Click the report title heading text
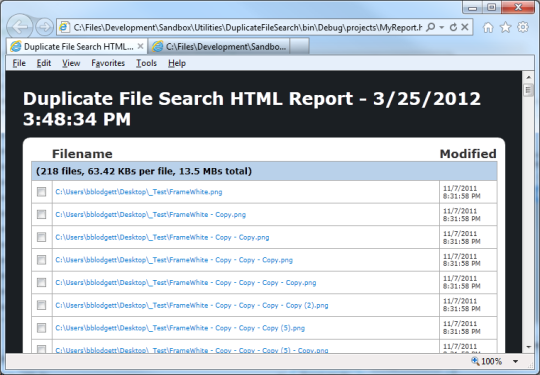Screen dimensions: 540x375 (252, 109)
